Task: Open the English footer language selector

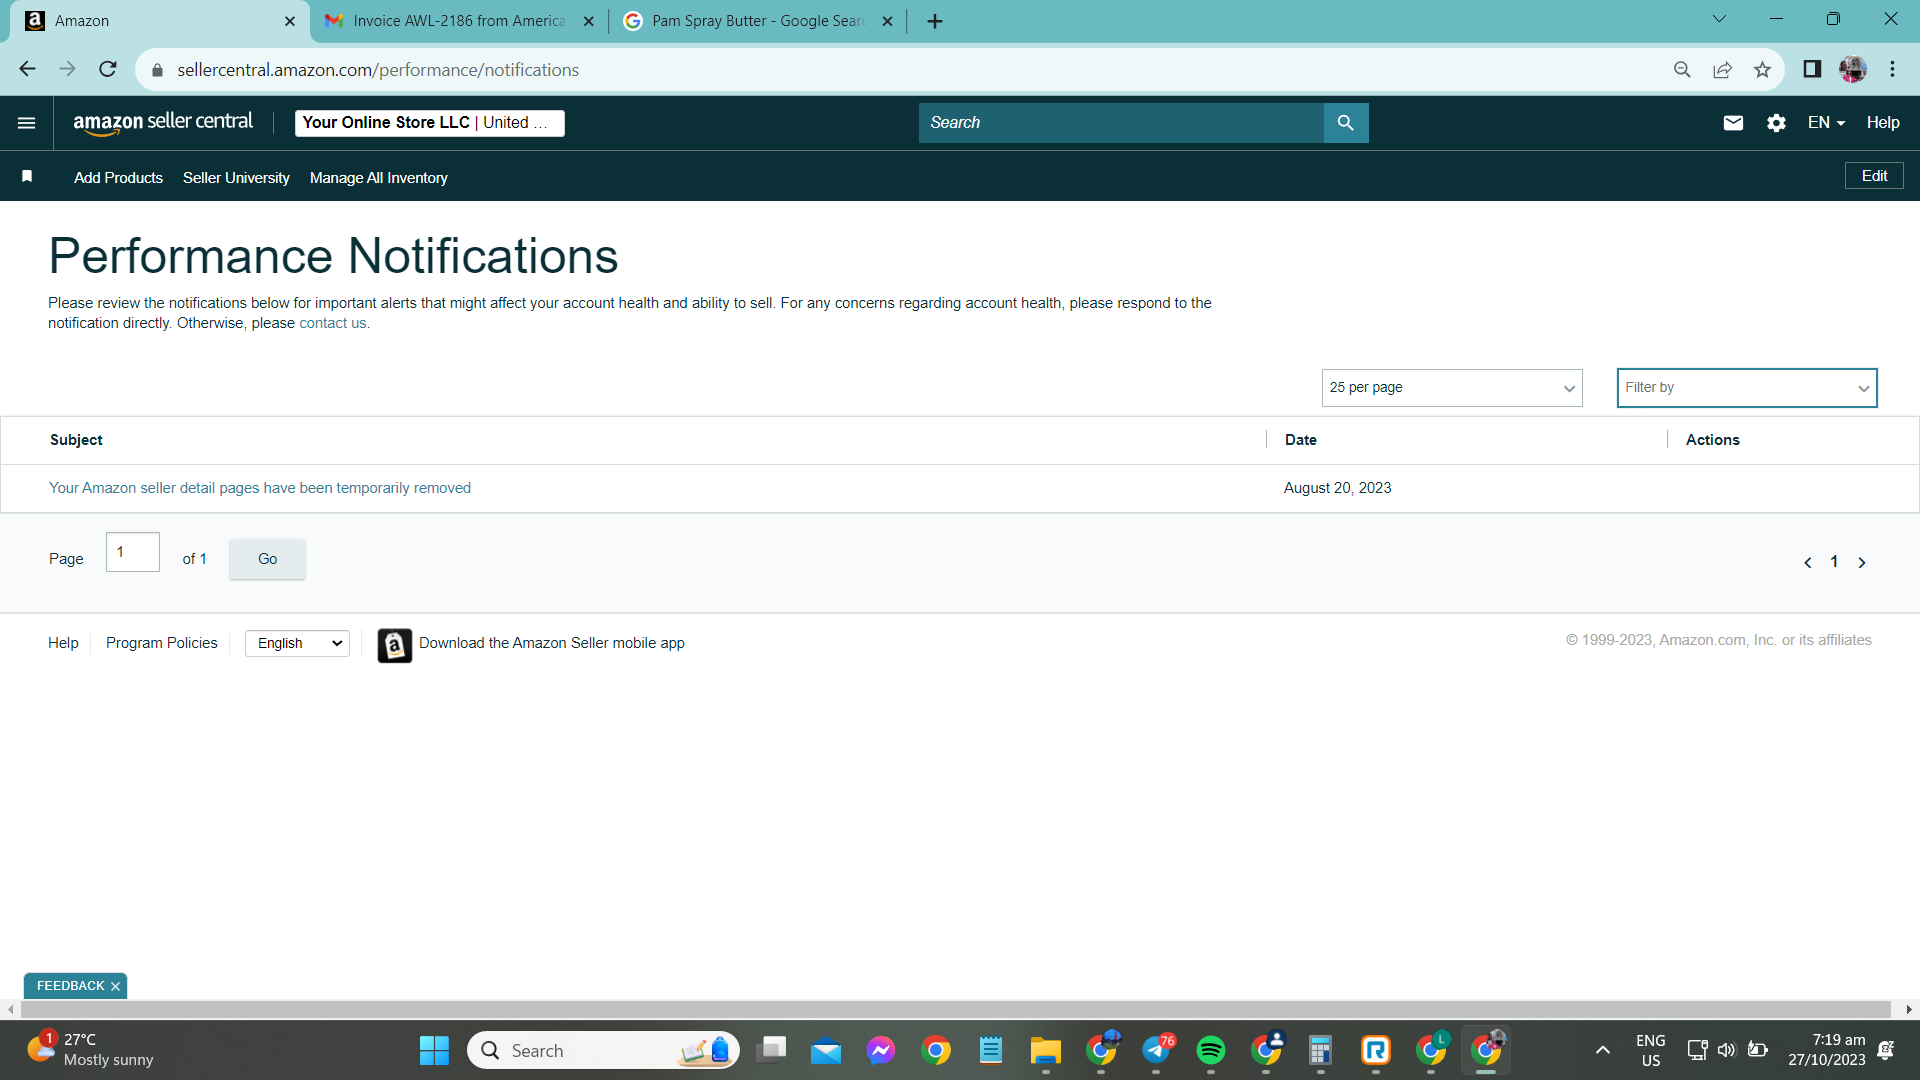Action: coord(298,643)
